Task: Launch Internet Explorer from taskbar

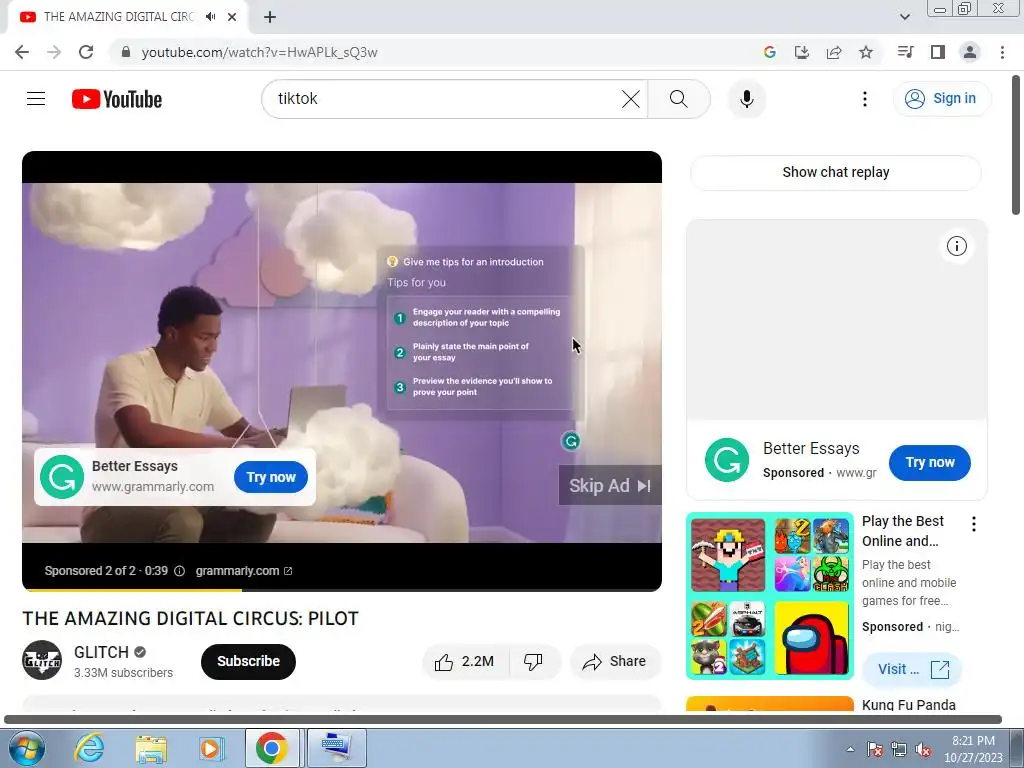Action: click(89, 748)
